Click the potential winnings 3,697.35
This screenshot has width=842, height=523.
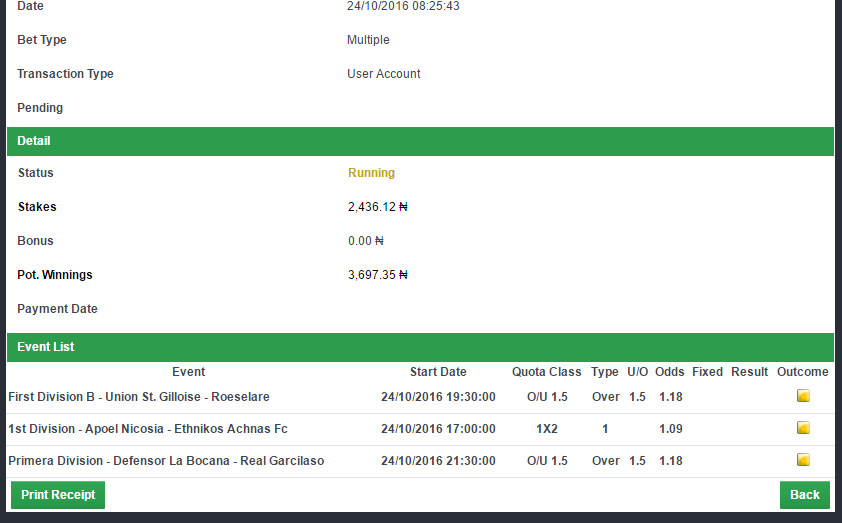(378, 275)
